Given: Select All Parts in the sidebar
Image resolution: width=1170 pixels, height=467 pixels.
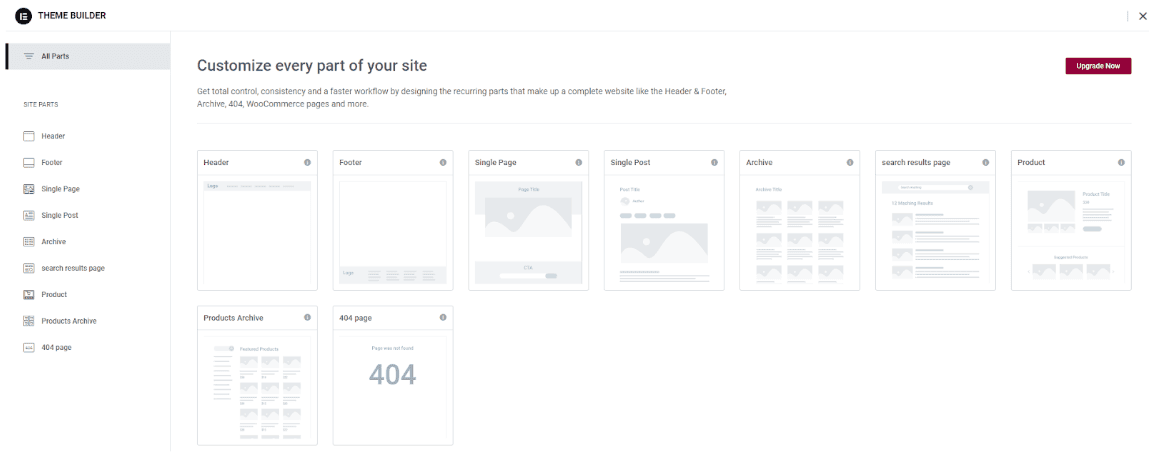Looking at the screenshot, I should [x=88, y=56].
